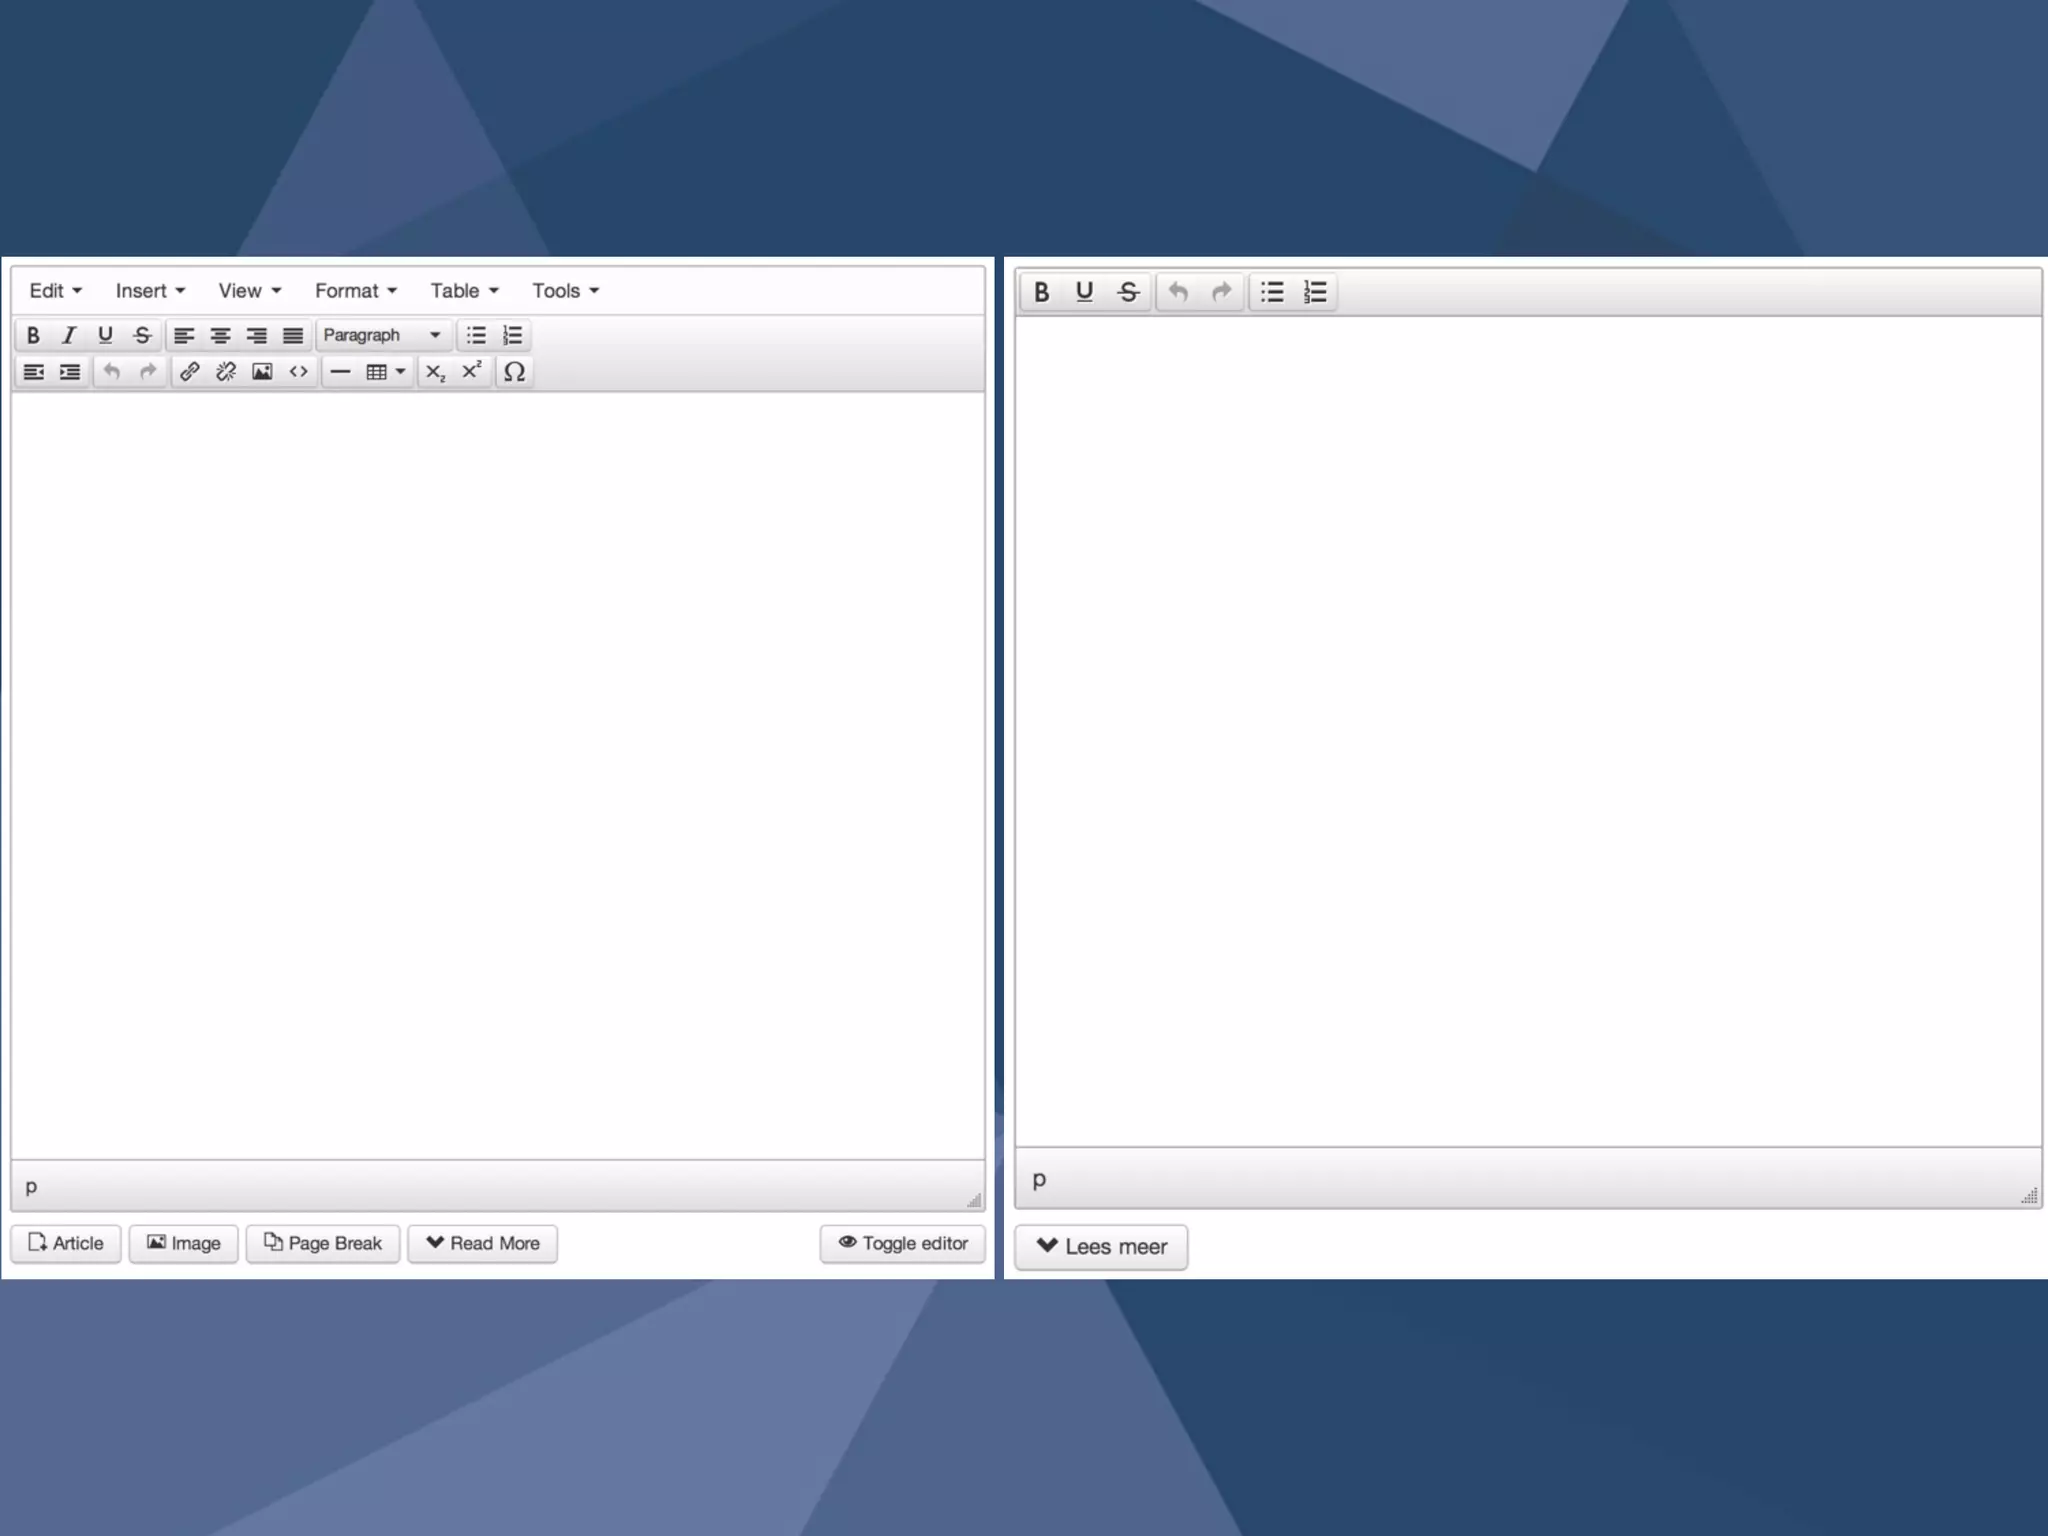The height and width of the screenshot is (1536, 2048).
Task: Click the Italic icon in the left editor
Action: pyautogui.click(x=68, y=335)
